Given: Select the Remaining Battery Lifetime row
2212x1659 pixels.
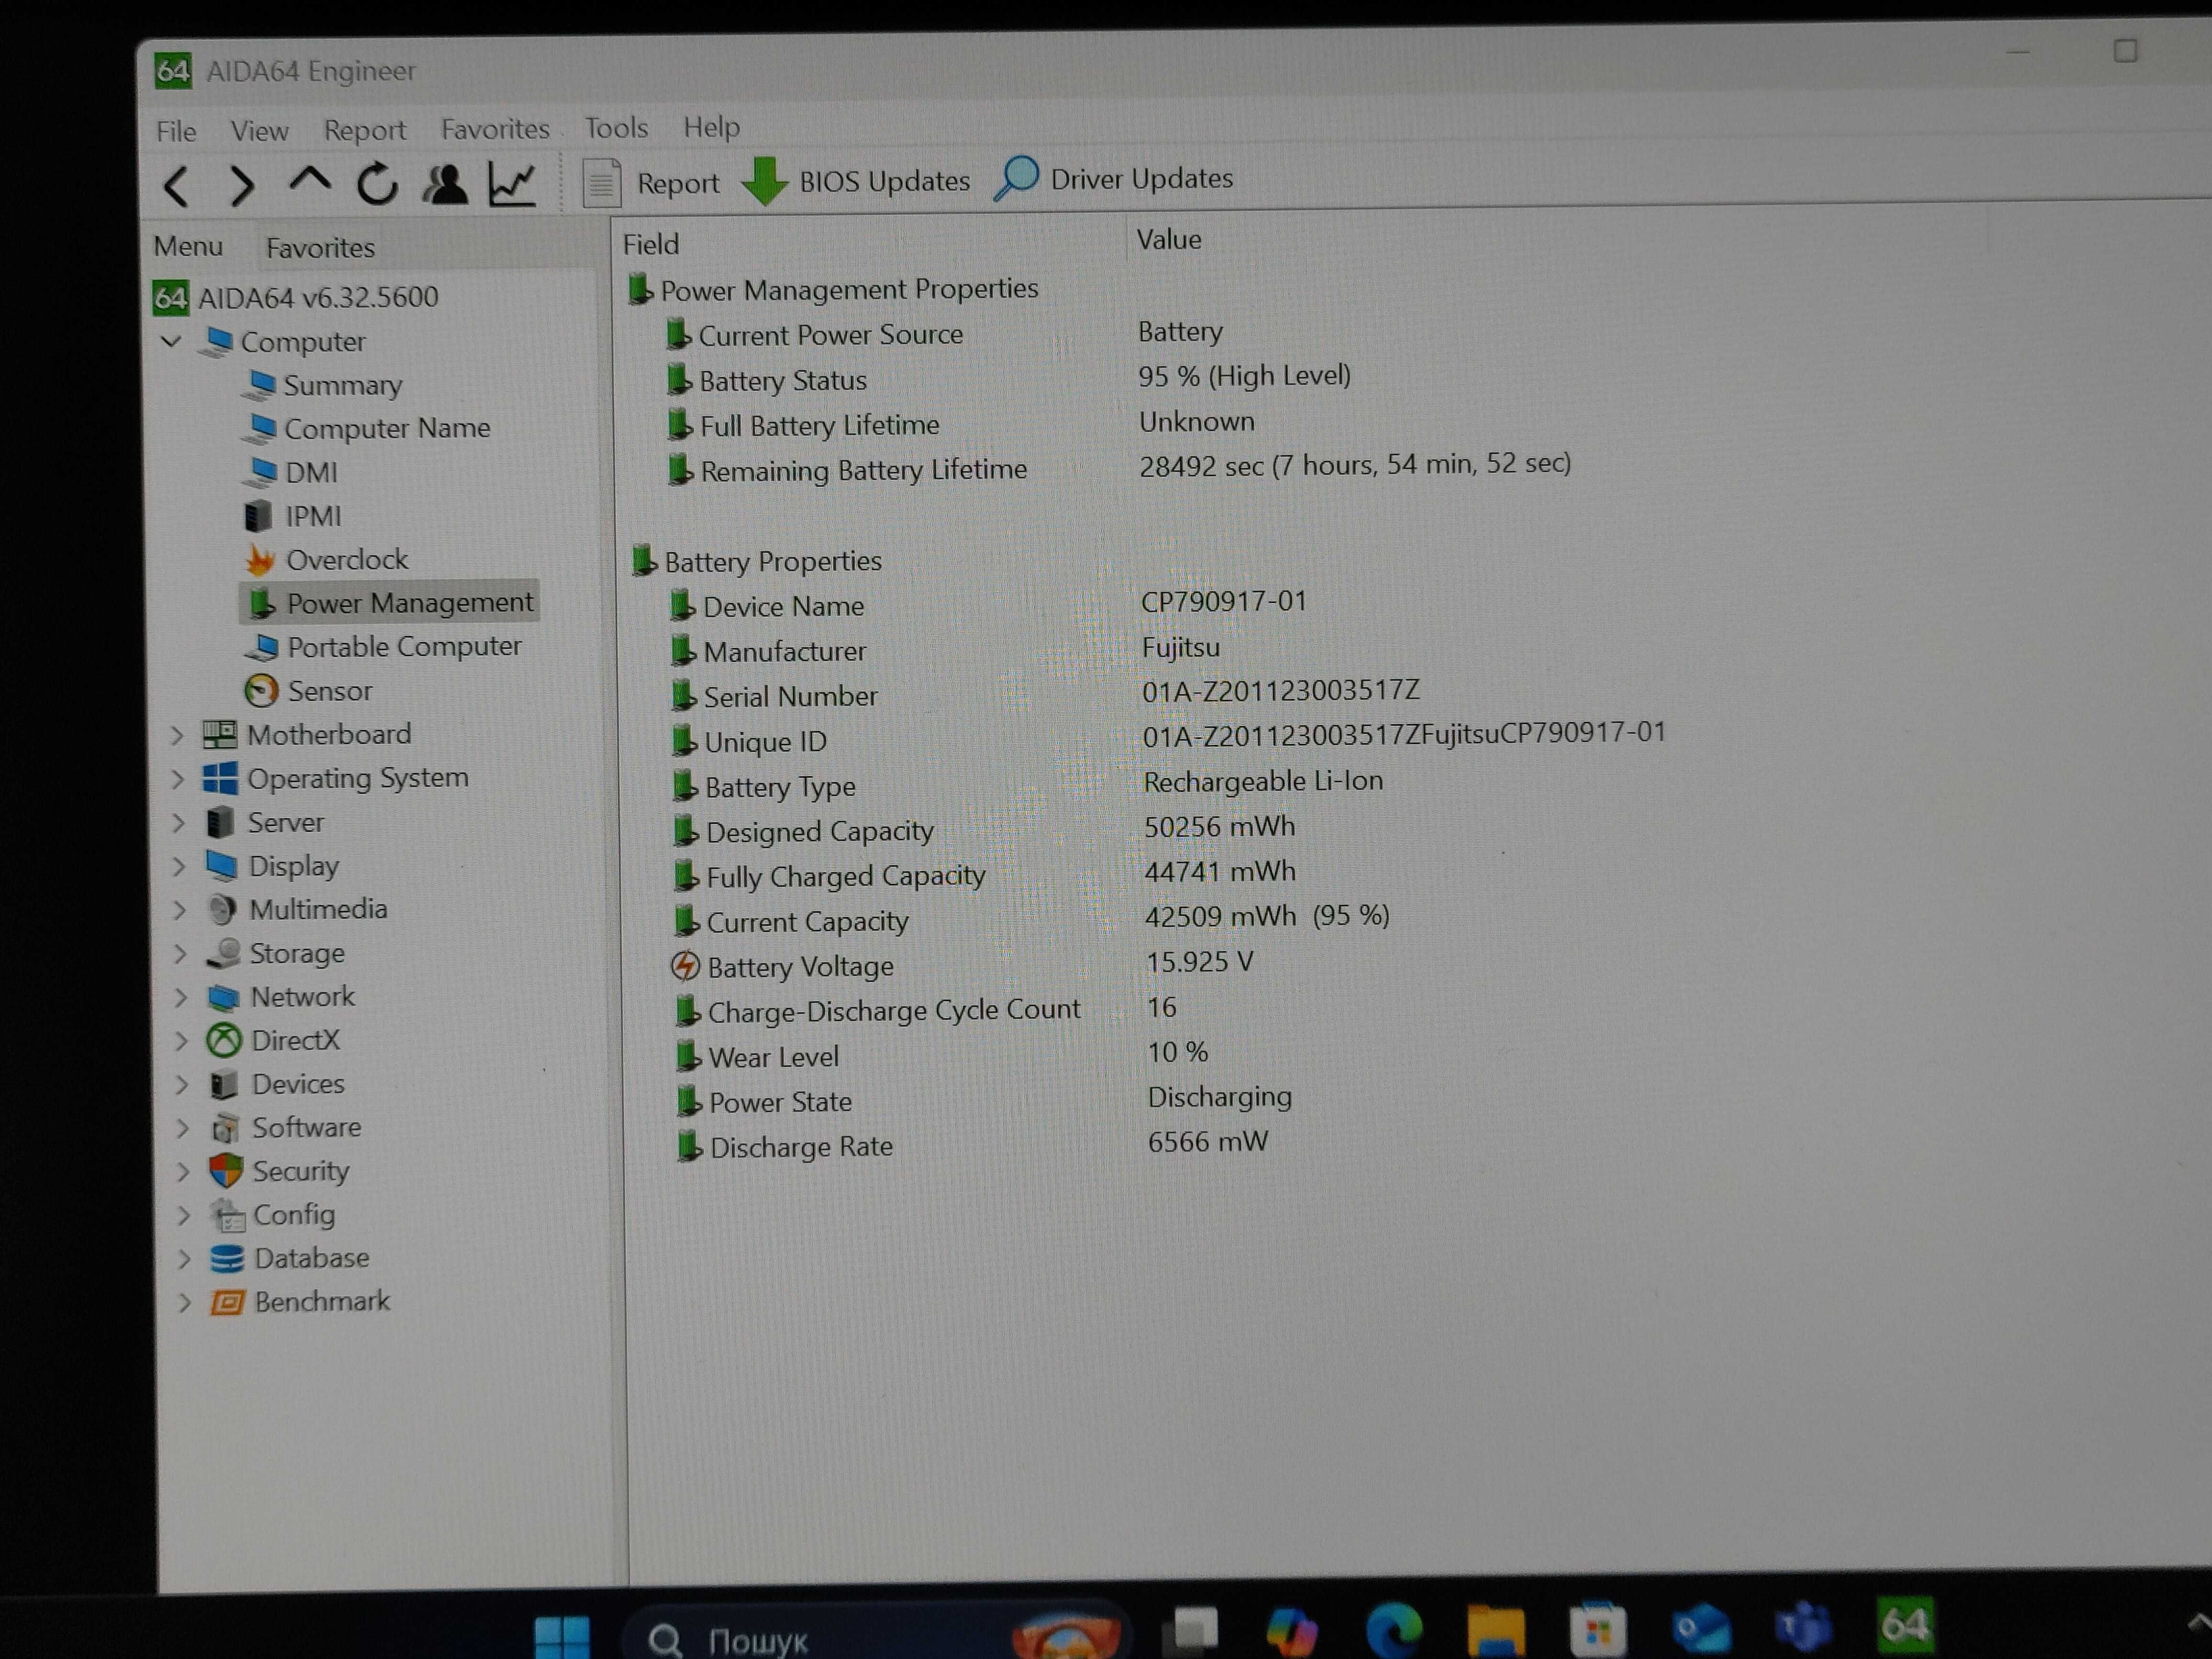Looking at the screenshot, I should coord(1120,467).
